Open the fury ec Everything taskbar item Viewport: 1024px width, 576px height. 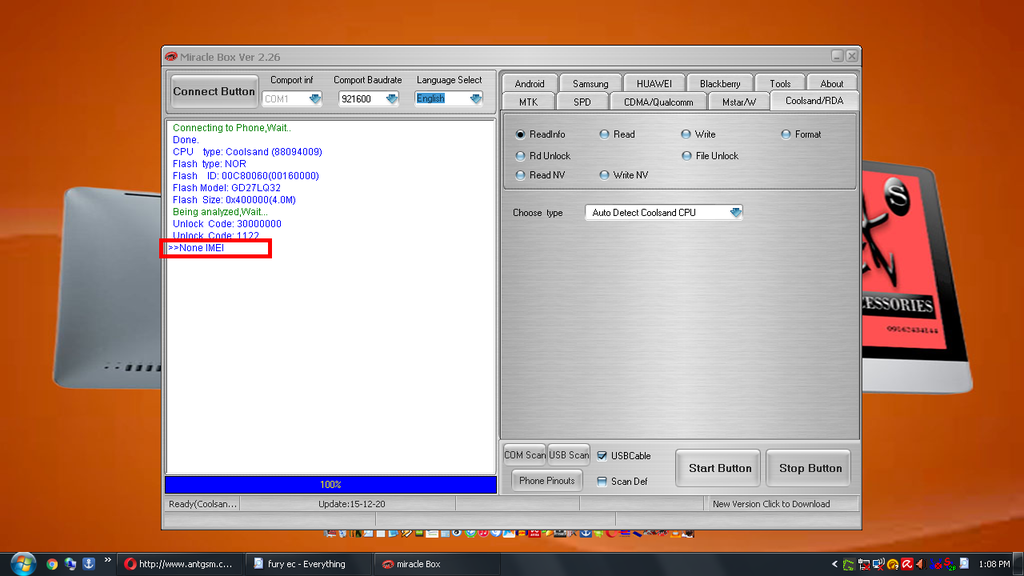pos(306,564)
